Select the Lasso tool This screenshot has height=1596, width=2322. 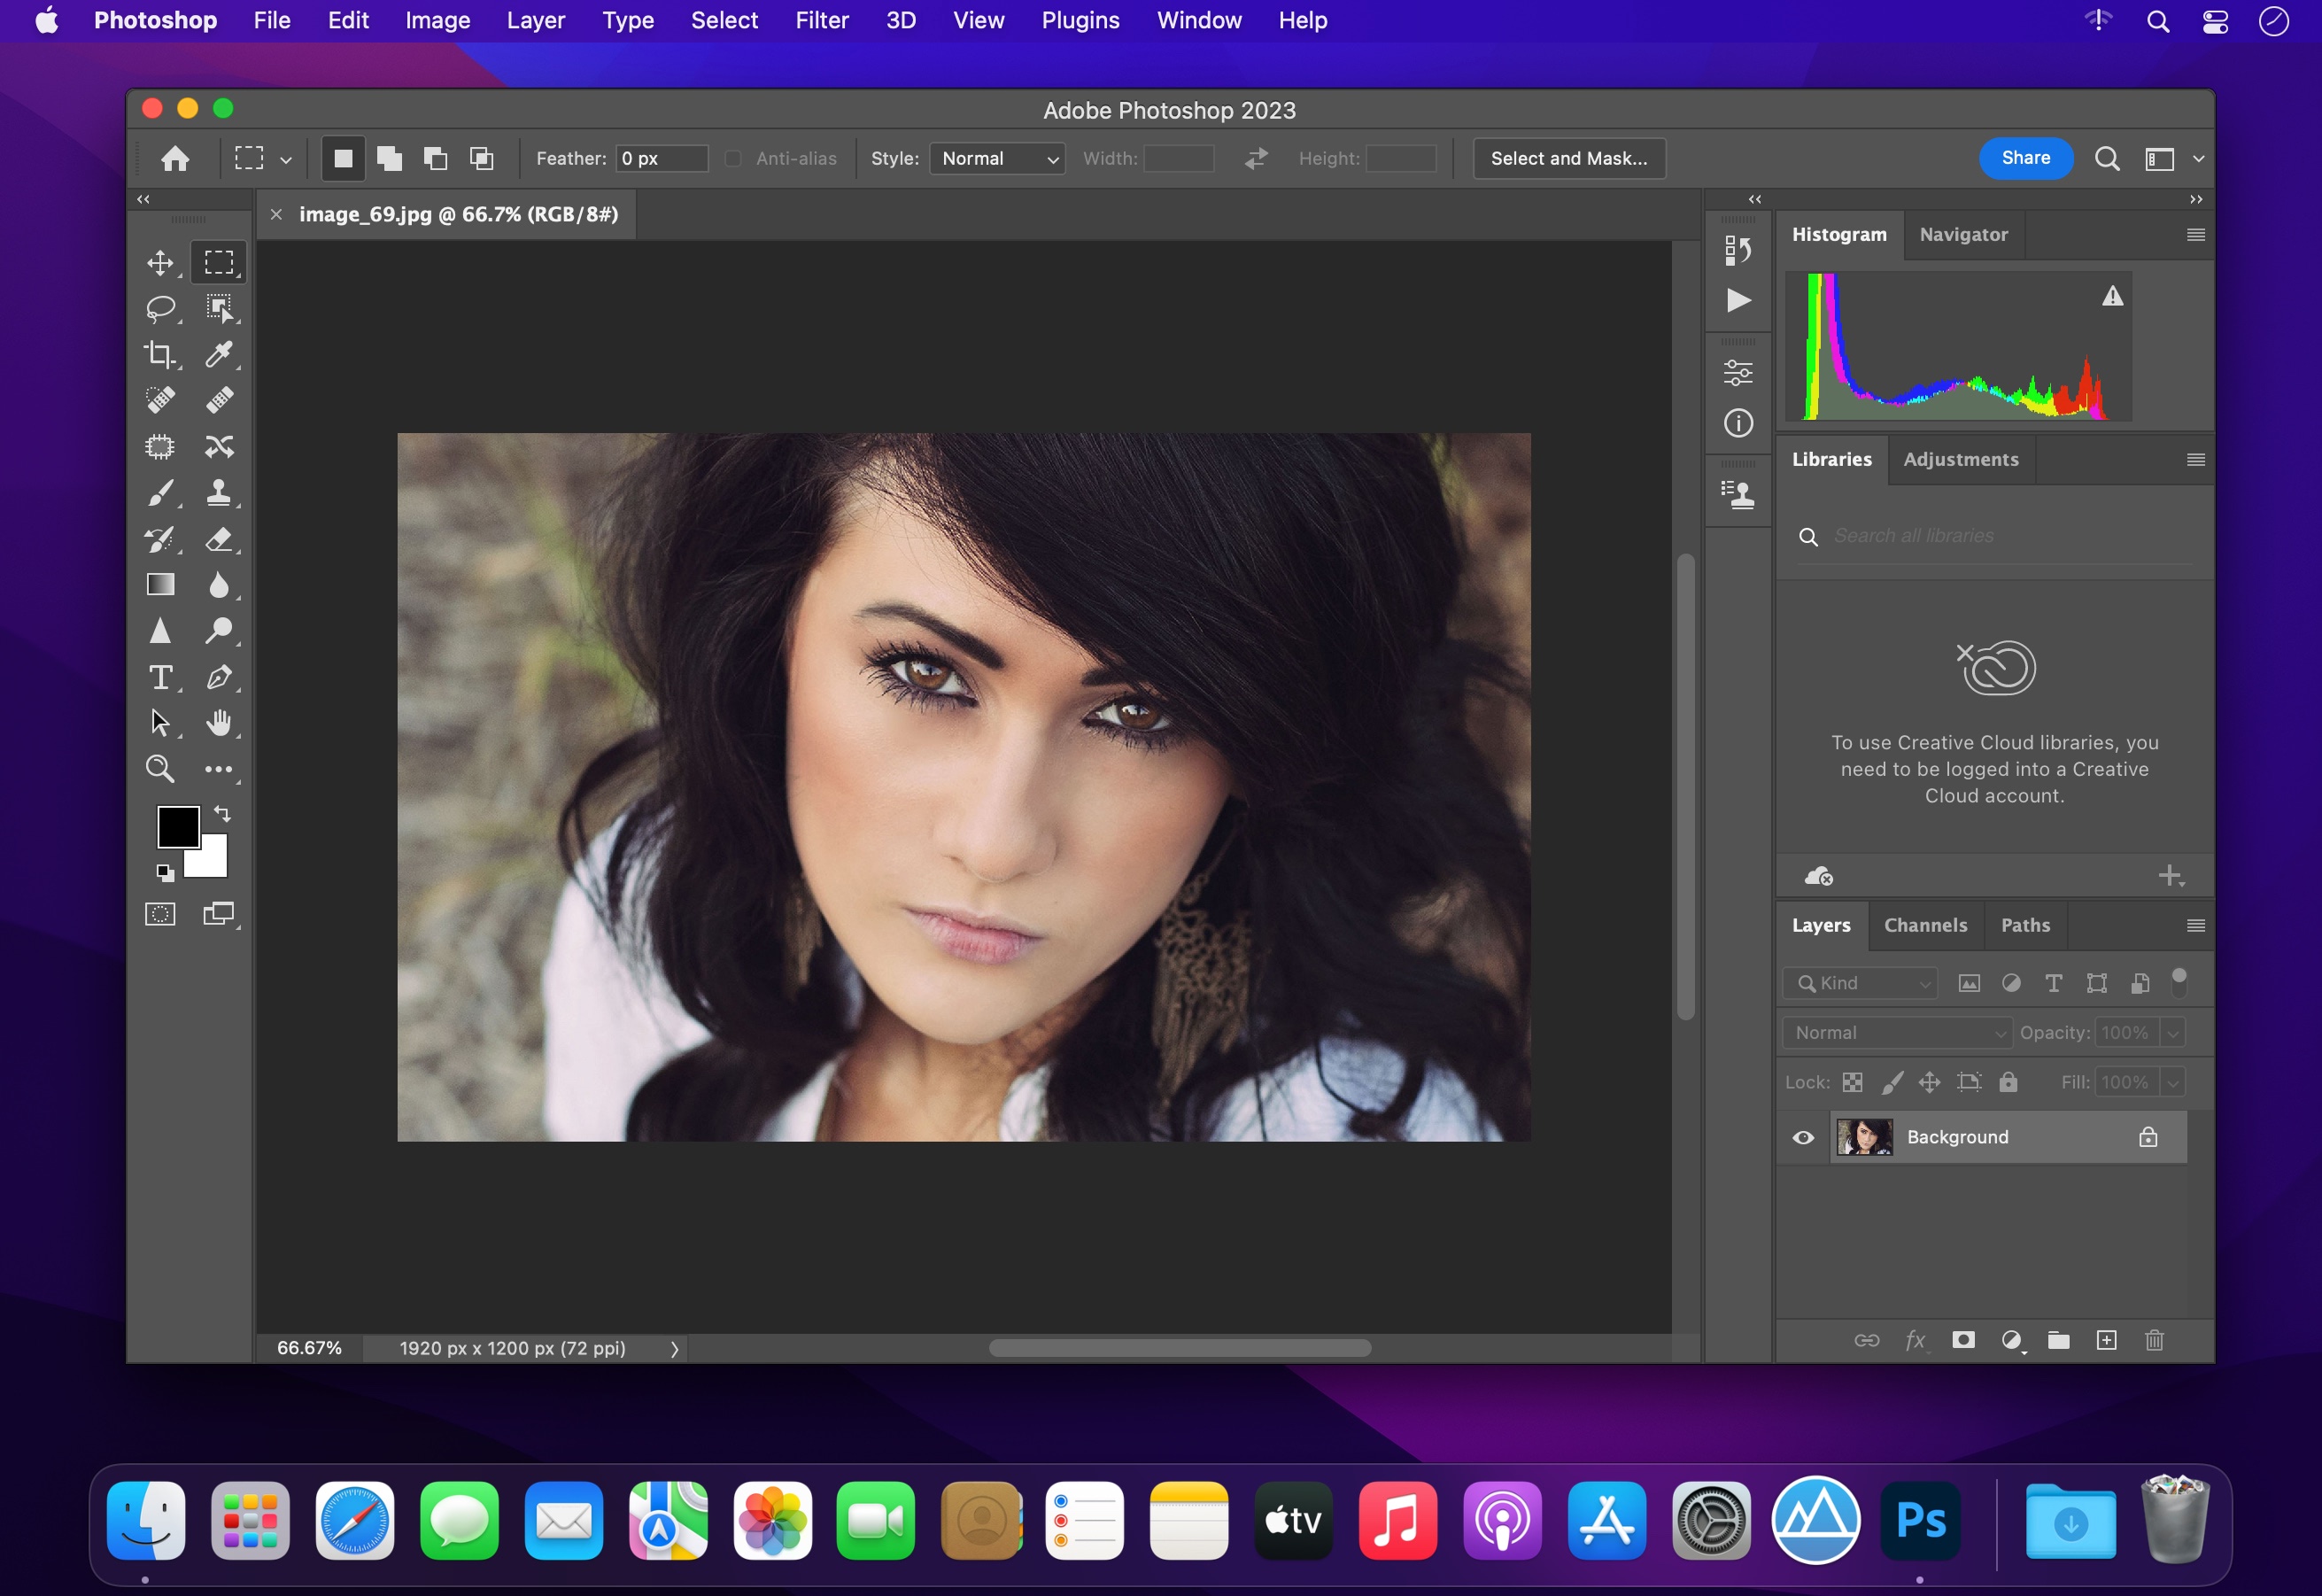click(x=160, y=309)
